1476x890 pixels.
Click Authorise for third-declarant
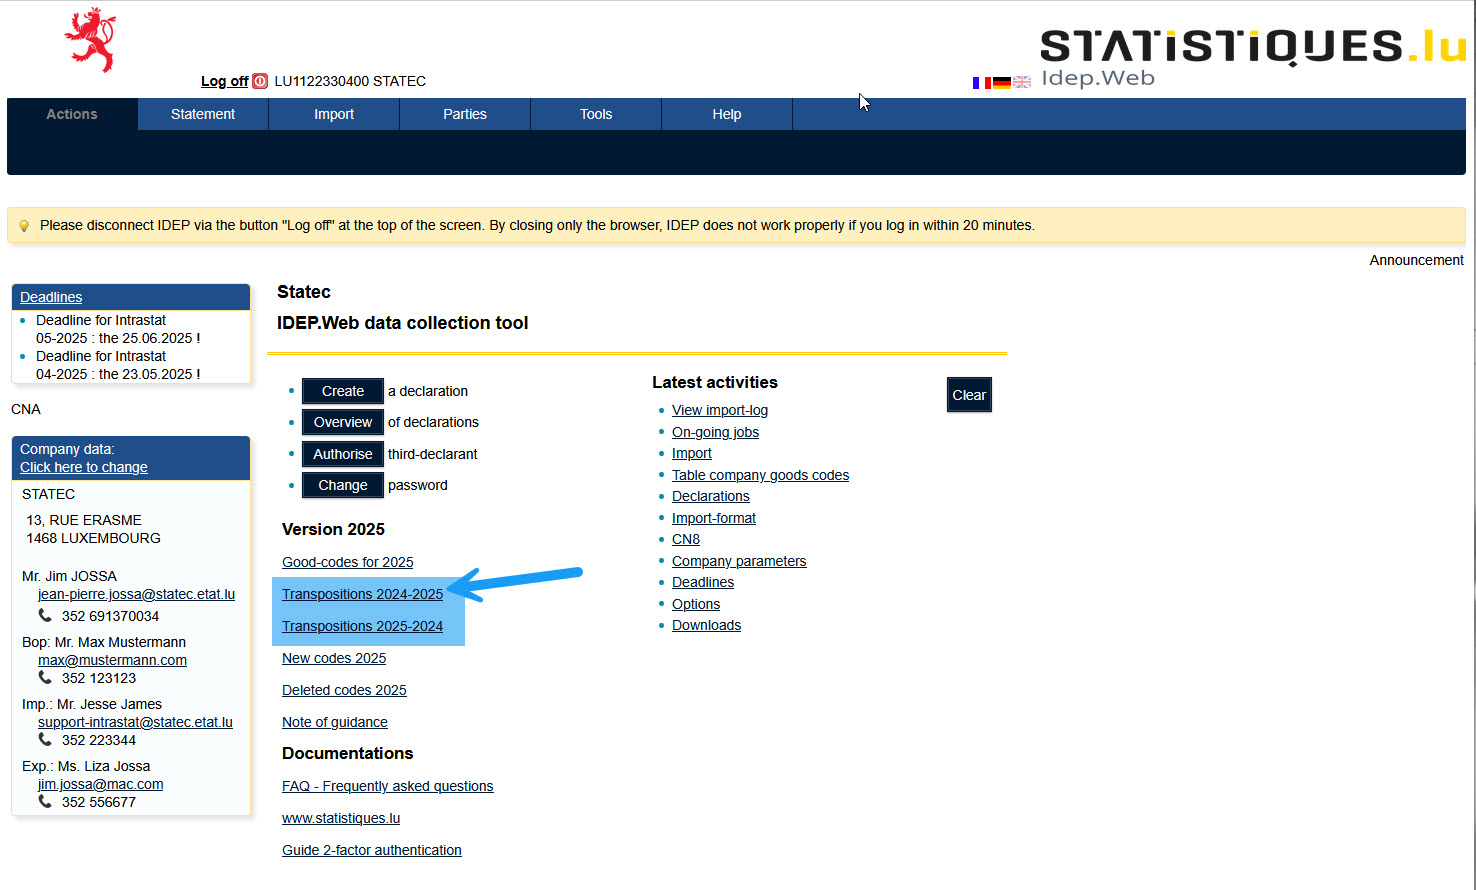coord(342,453)
